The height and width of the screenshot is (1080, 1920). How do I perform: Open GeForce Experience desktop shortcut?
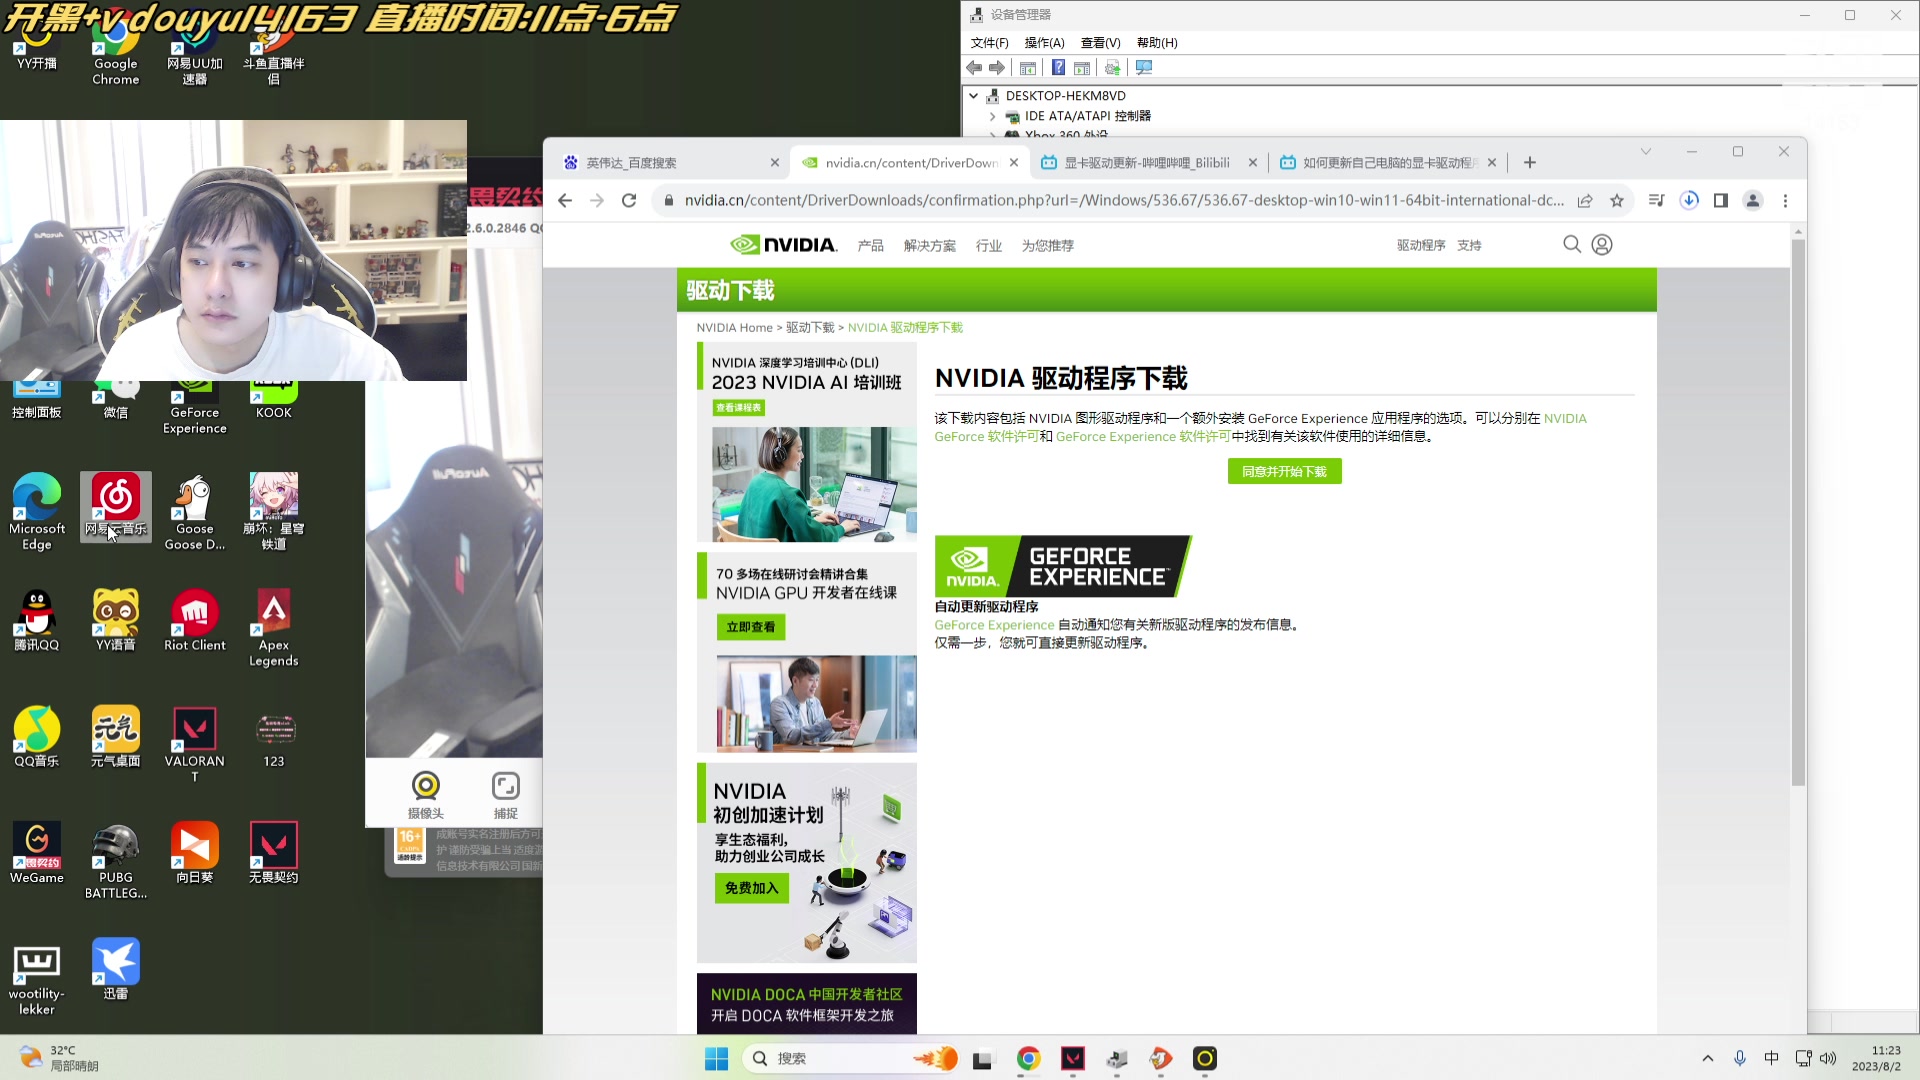point(195,408)
